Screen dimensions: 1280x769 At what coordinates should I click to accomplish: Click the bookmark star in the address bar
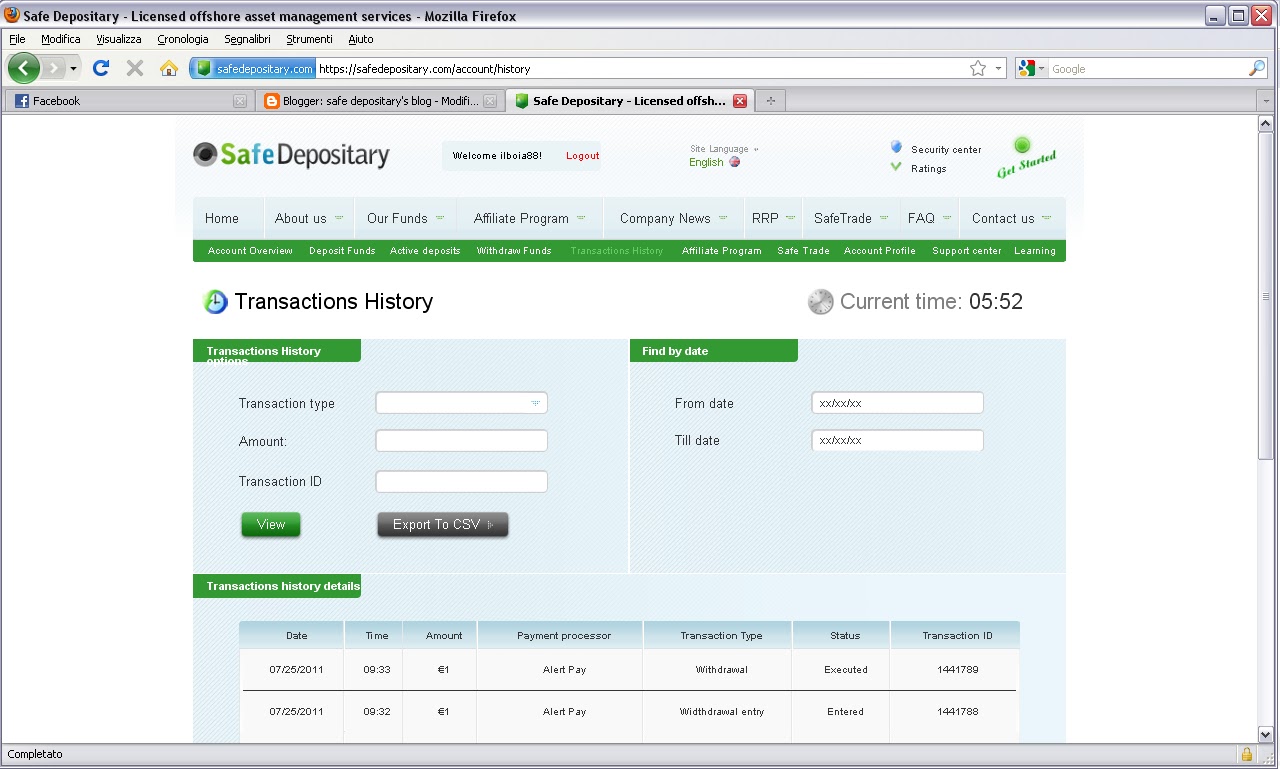pyautogui.click(x=980, y=68)
